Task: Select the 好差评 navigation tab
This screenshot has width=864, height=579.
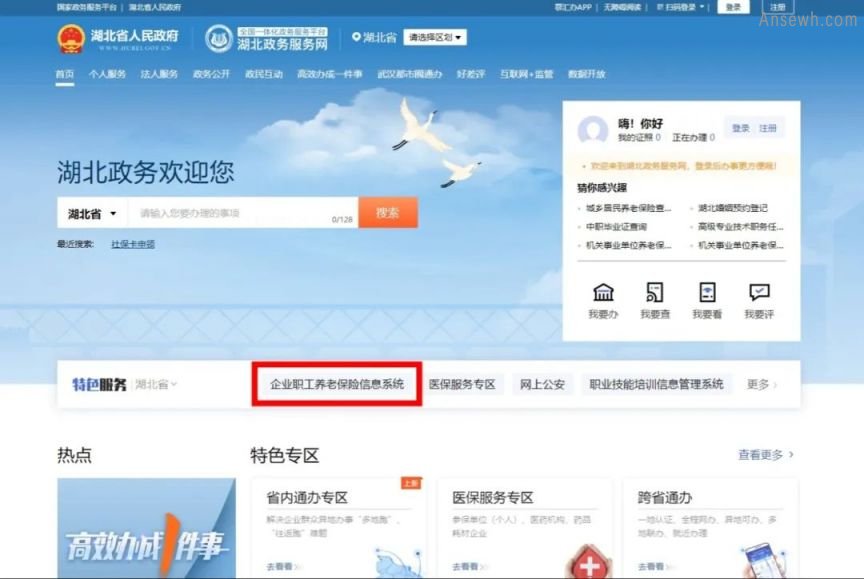Action: (x=471, y=74)
